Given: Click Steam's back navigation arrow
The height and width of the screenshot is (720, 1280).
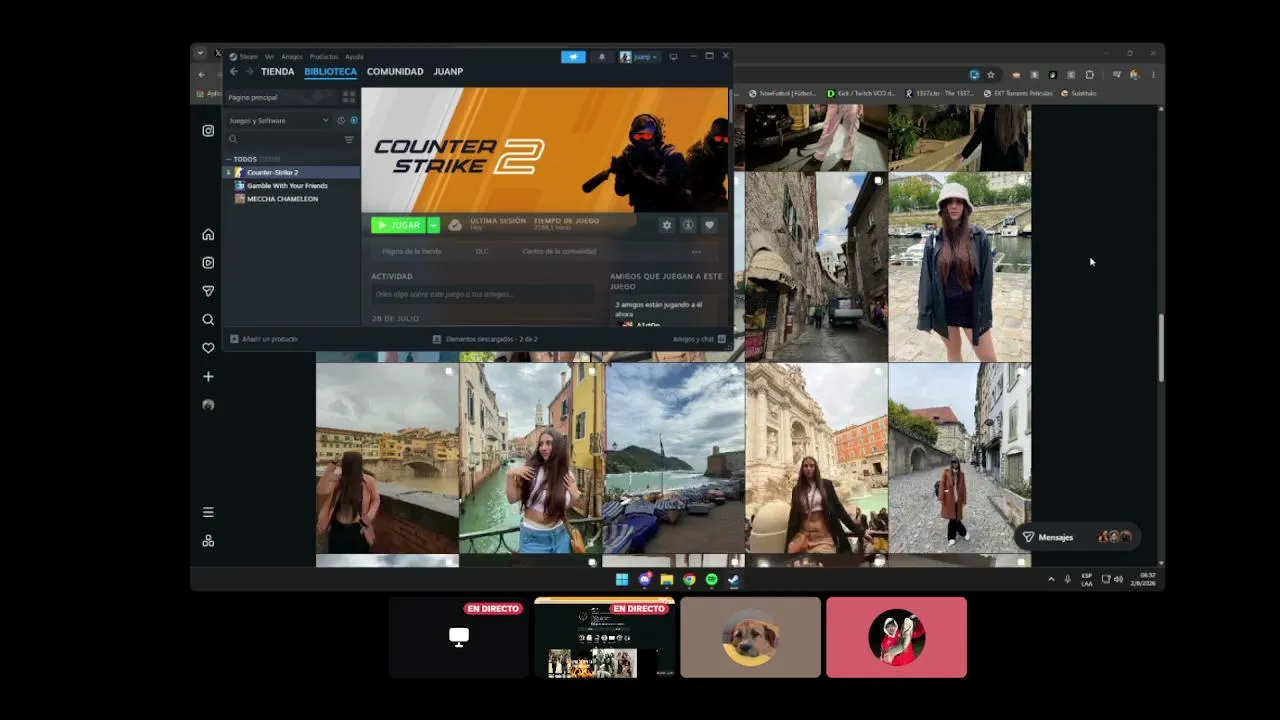Looking at the screenshot, I should coord(234,72).
